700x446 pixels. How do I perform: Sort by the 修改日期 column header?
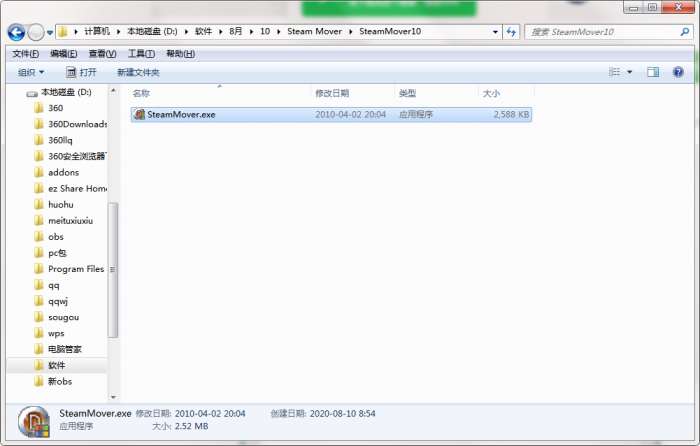[x=332, y=93]
